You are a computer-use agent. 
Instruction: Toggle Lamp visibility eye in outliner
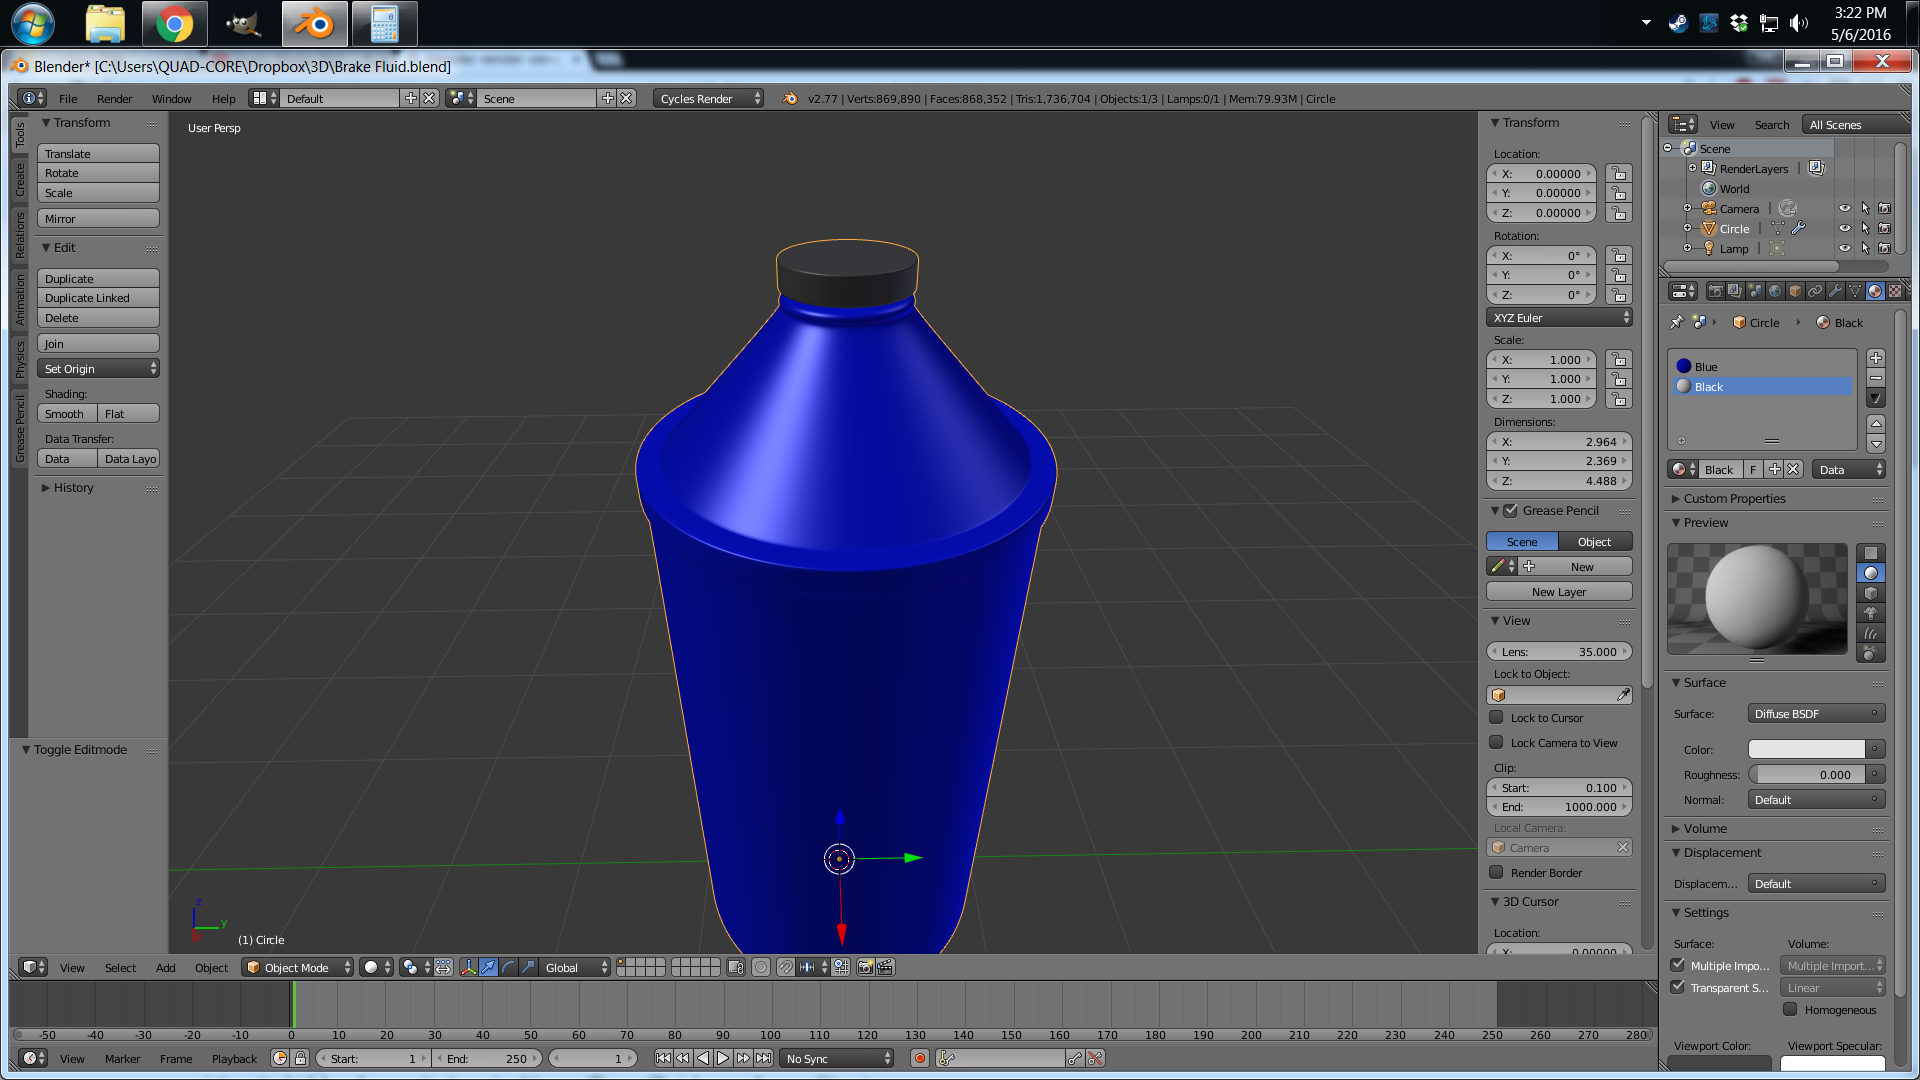tap(1845, 248)
